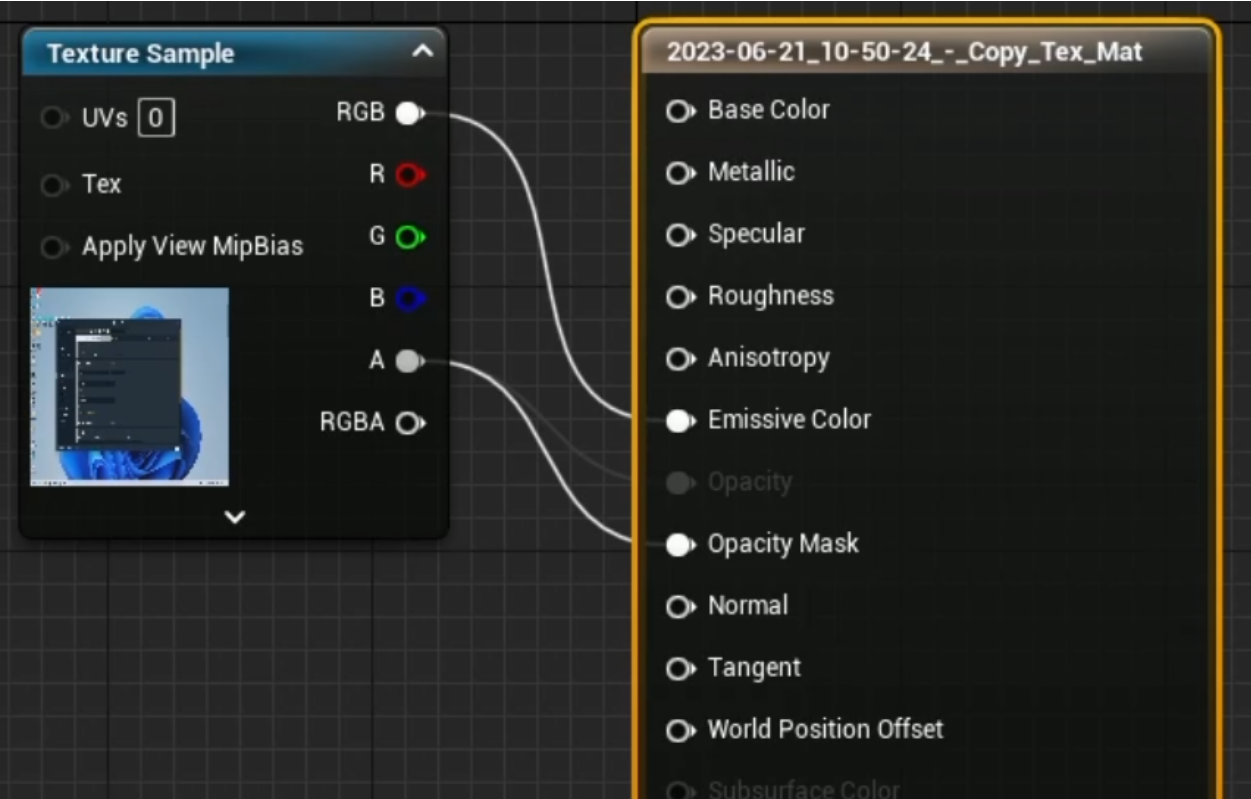Screen dimensions: 1251x799
Task: Select the Copy_Tex_Mat material node title
Action: [904, 52]
